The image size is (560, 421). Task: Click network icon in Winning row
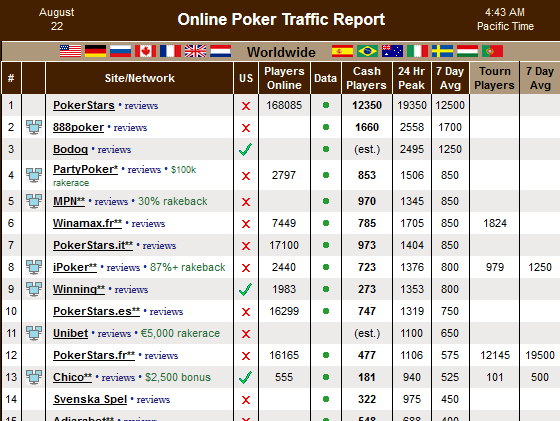34,289
